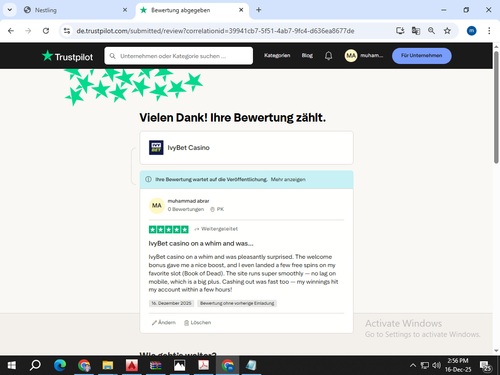The image size is (500, 375).
Task: Click reviewer name muhammad abrar
Action: tap(188, 201)
